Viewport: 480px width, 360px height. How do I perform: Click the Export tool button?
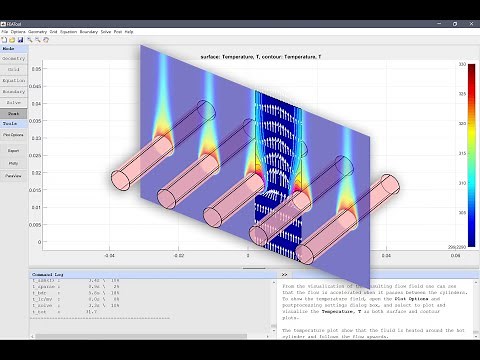click(14, 151)
